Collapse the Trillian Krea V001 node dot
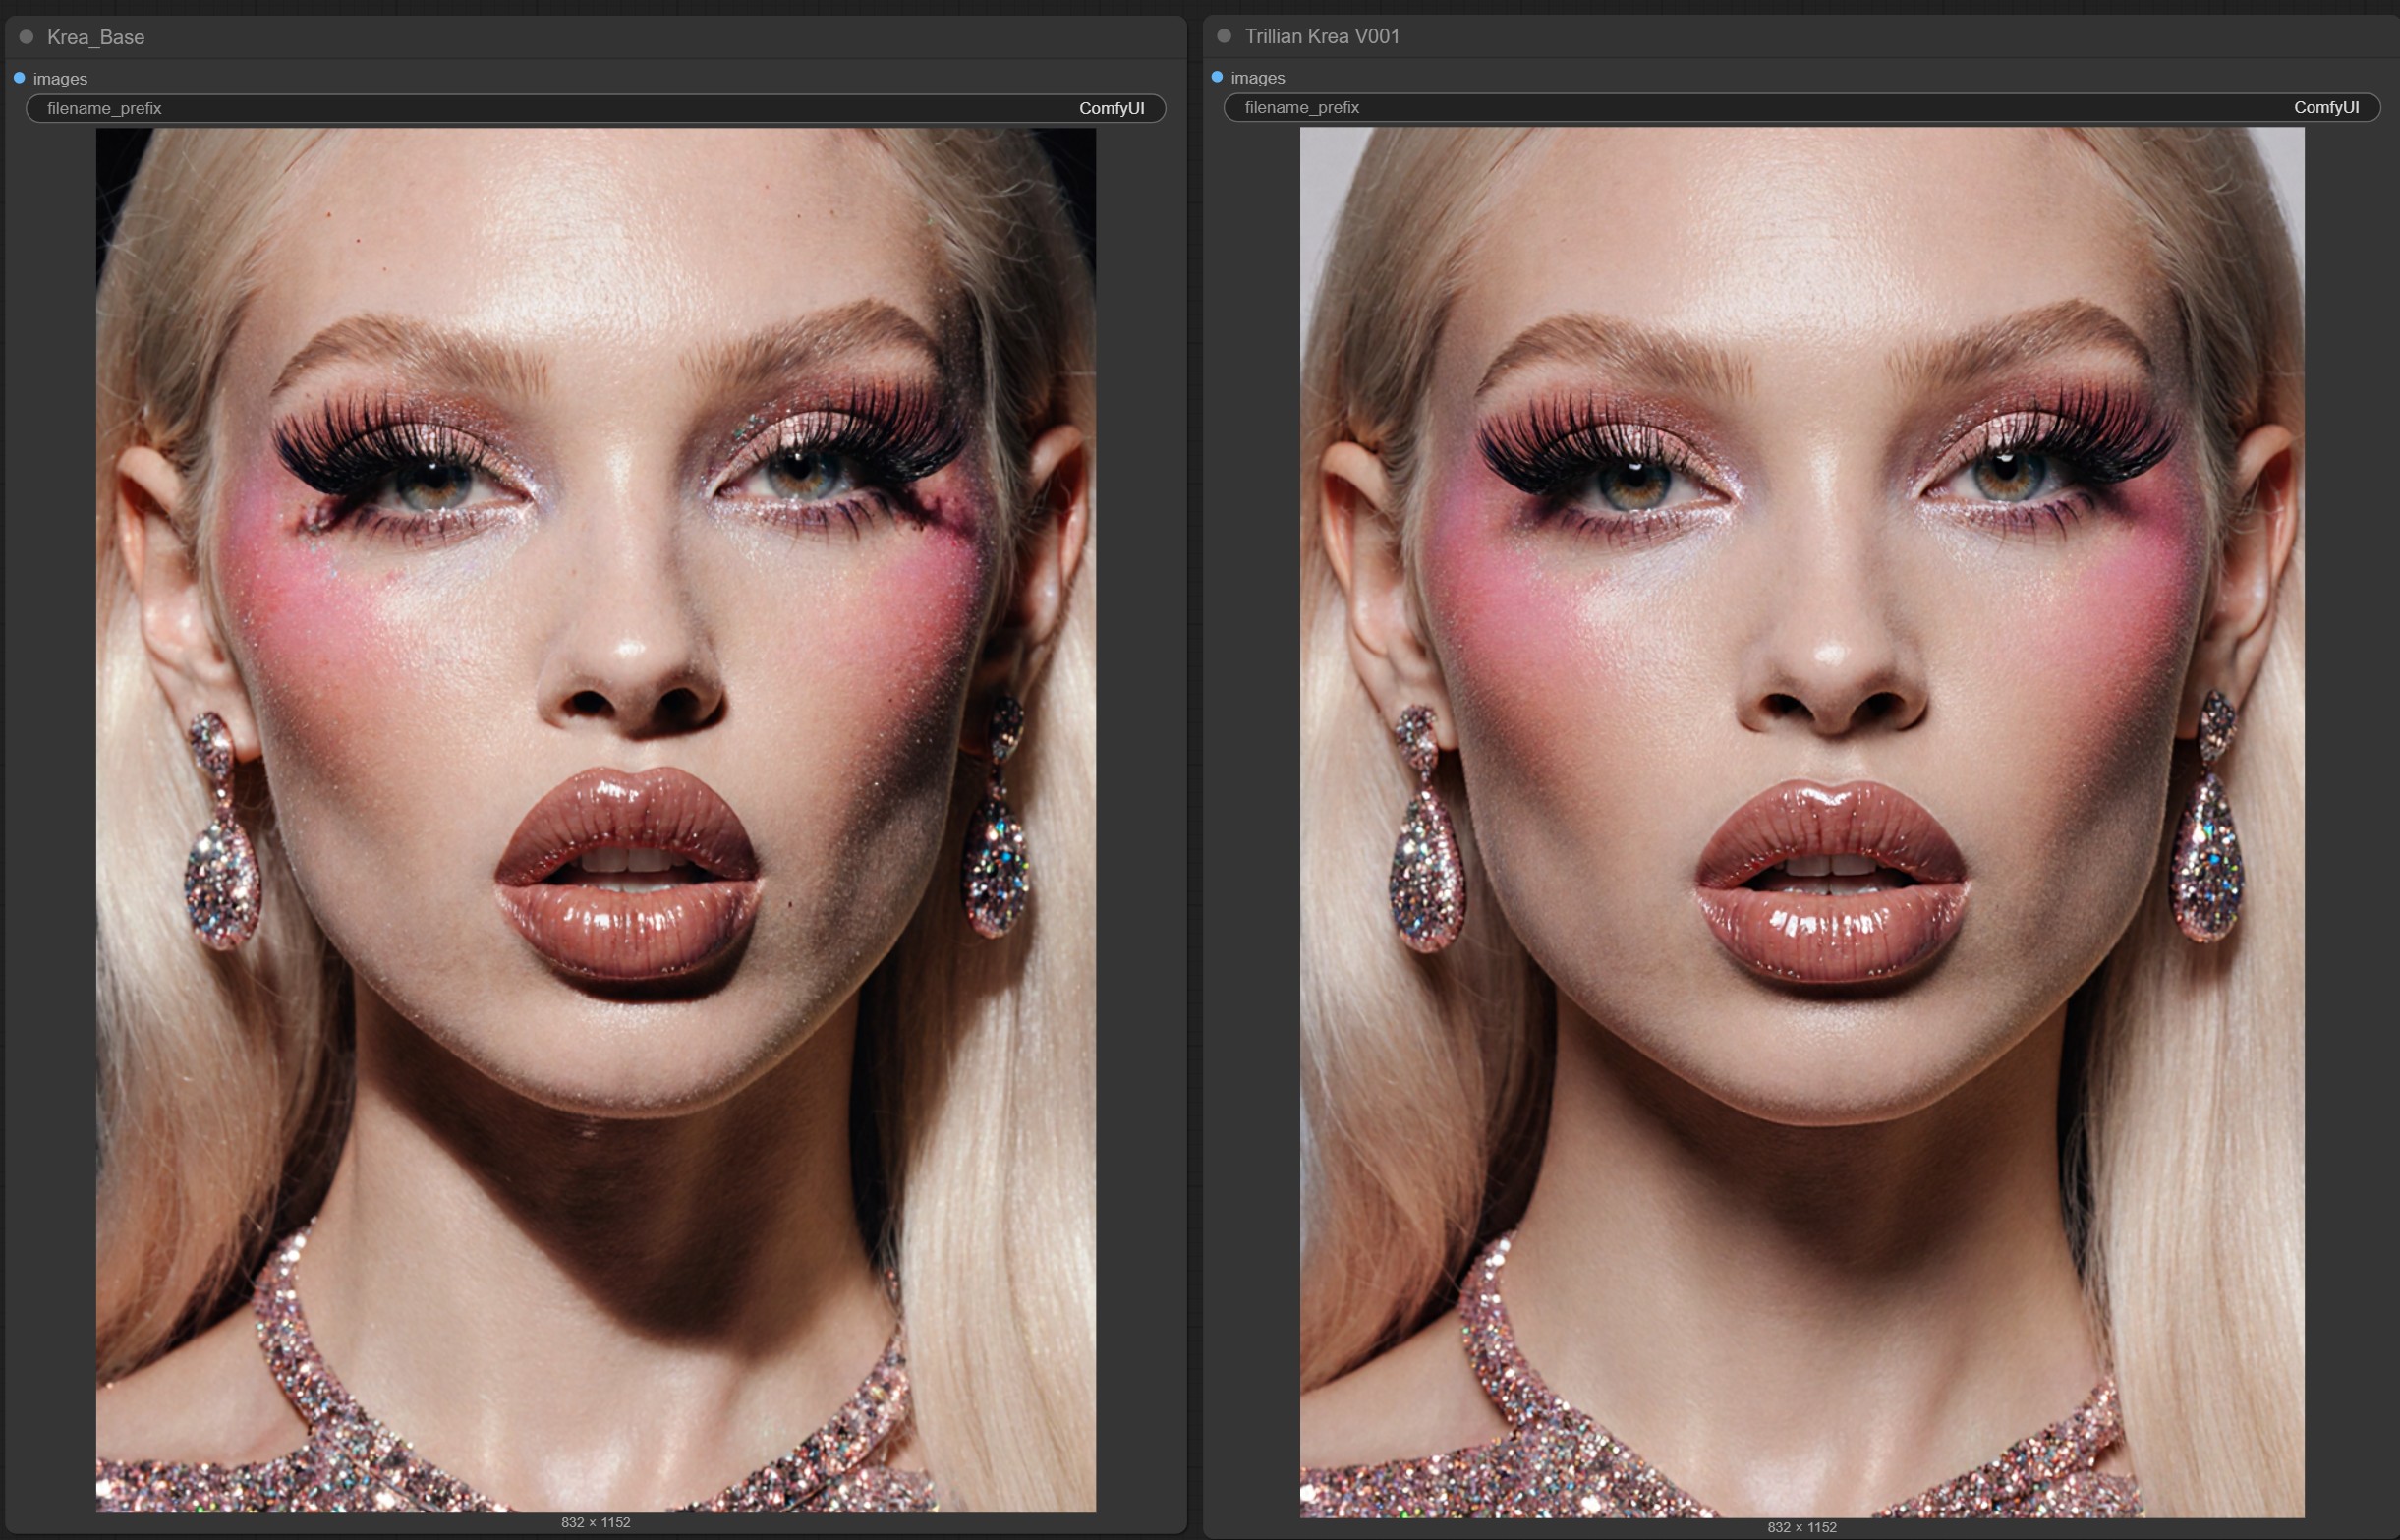This screenshot has width=2400, height=1540. [1224, 36]
